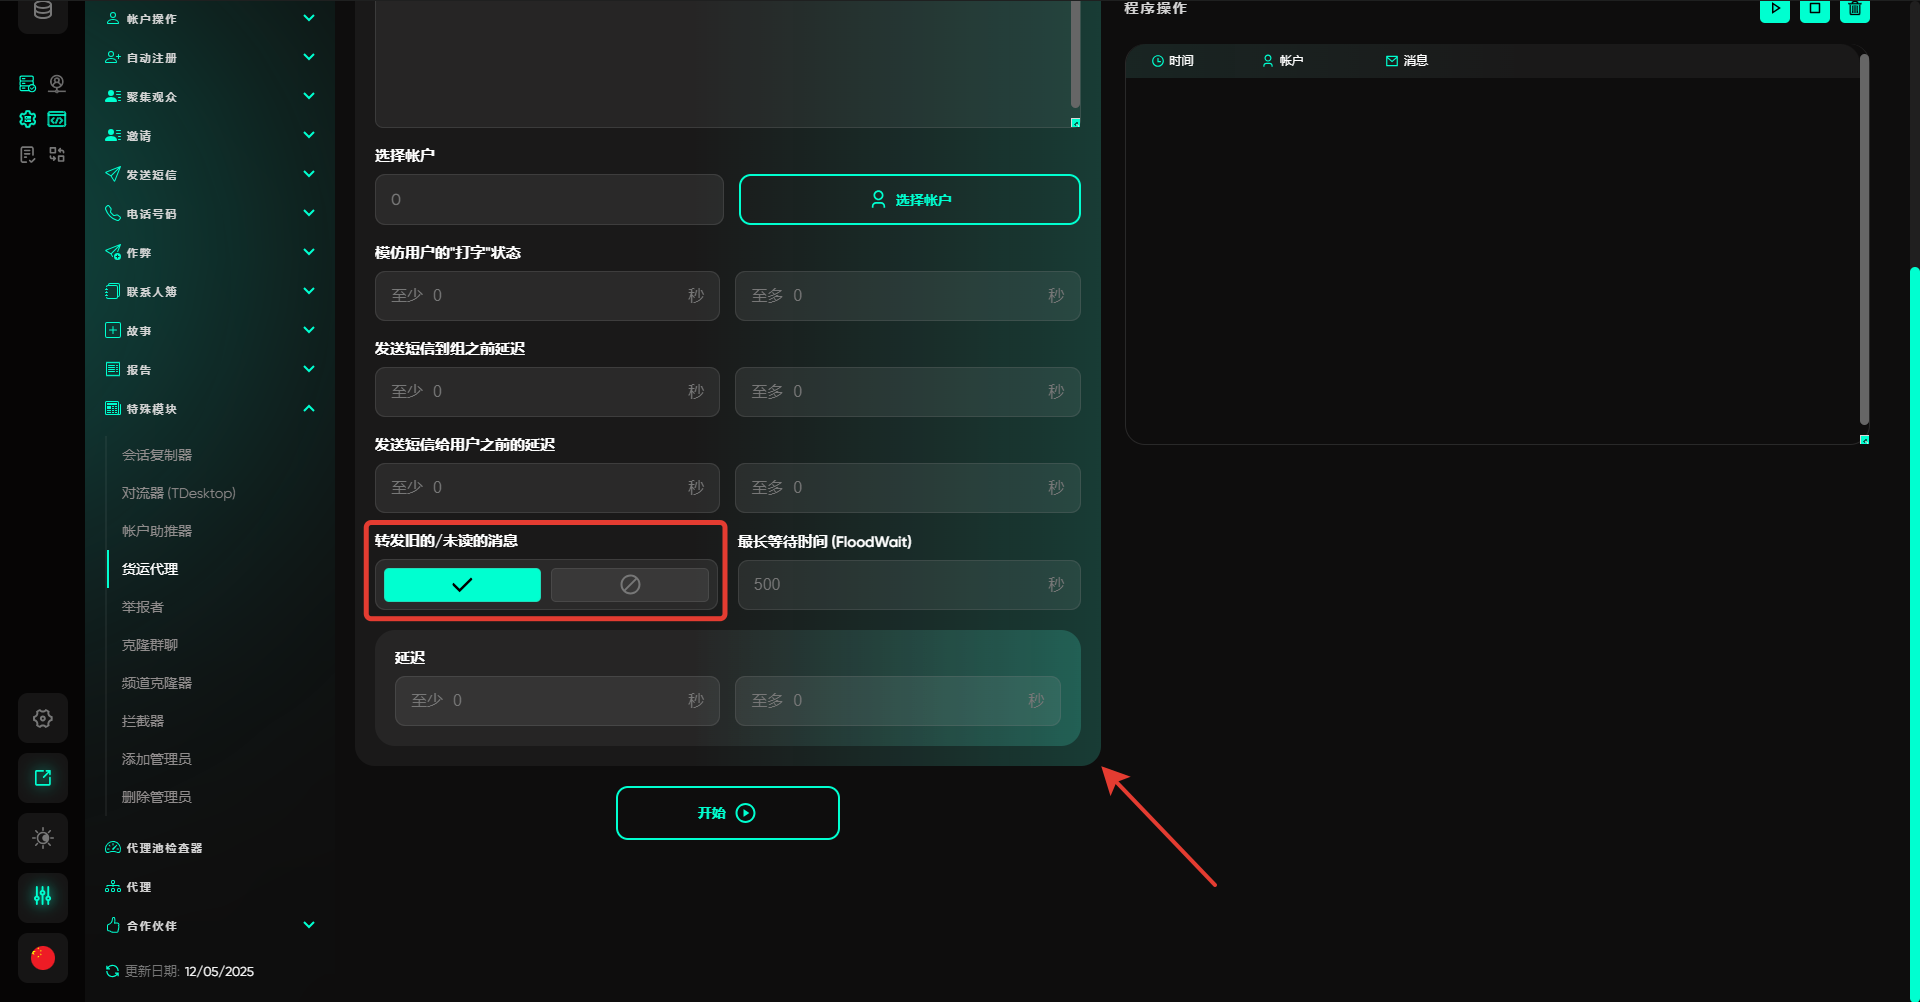Click the swap squares icon in left rail
Image resolution: width=1920 pixels, height=1002 pixels.
57,154
